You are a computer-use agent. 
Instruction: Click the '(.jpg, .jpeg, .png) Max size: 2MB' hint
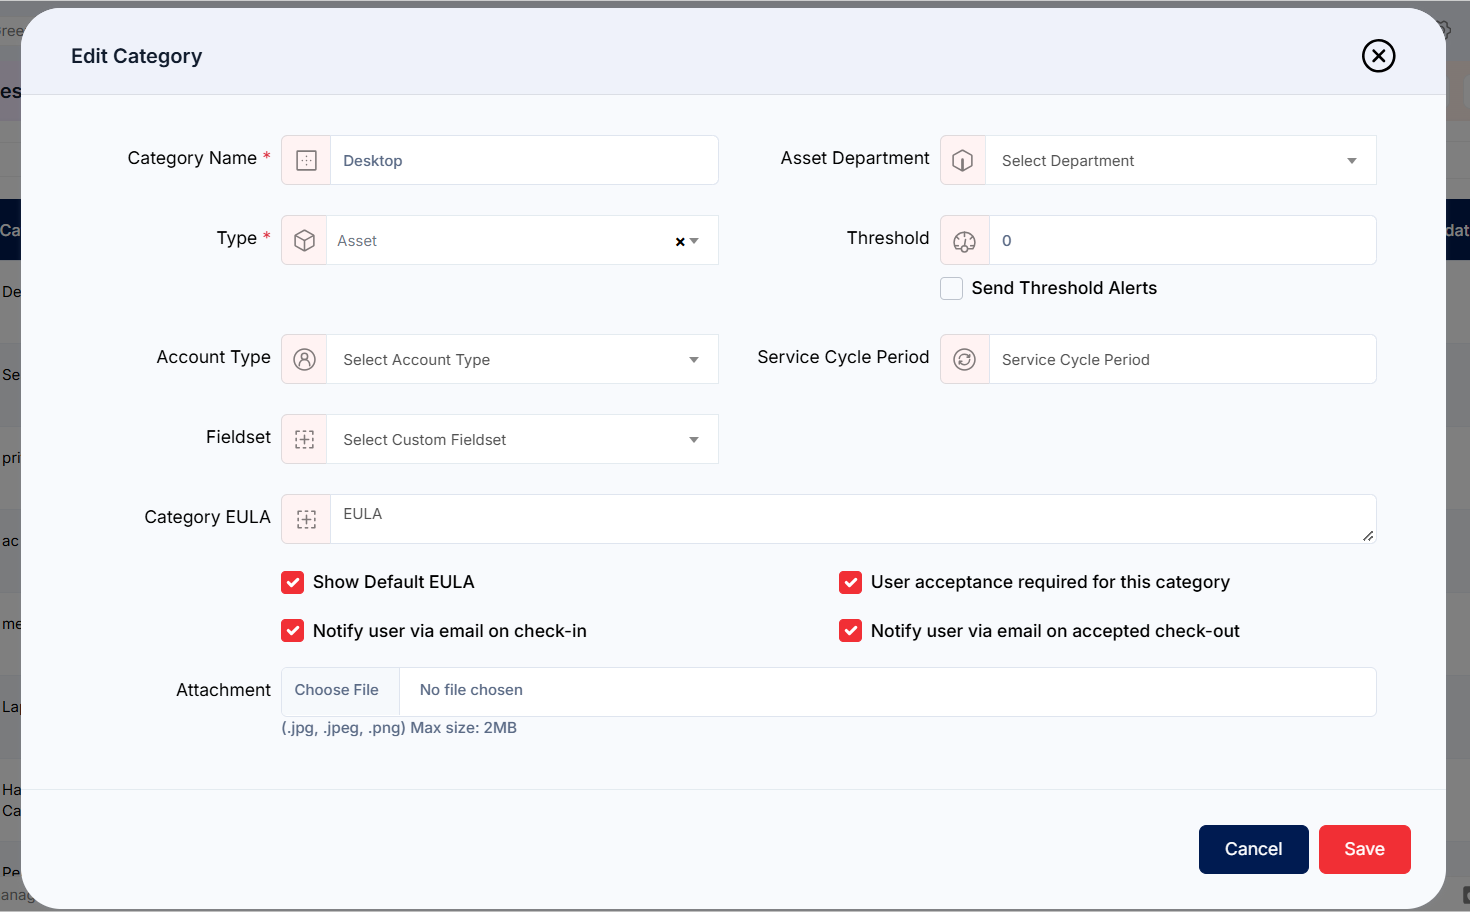click(399, 728)
